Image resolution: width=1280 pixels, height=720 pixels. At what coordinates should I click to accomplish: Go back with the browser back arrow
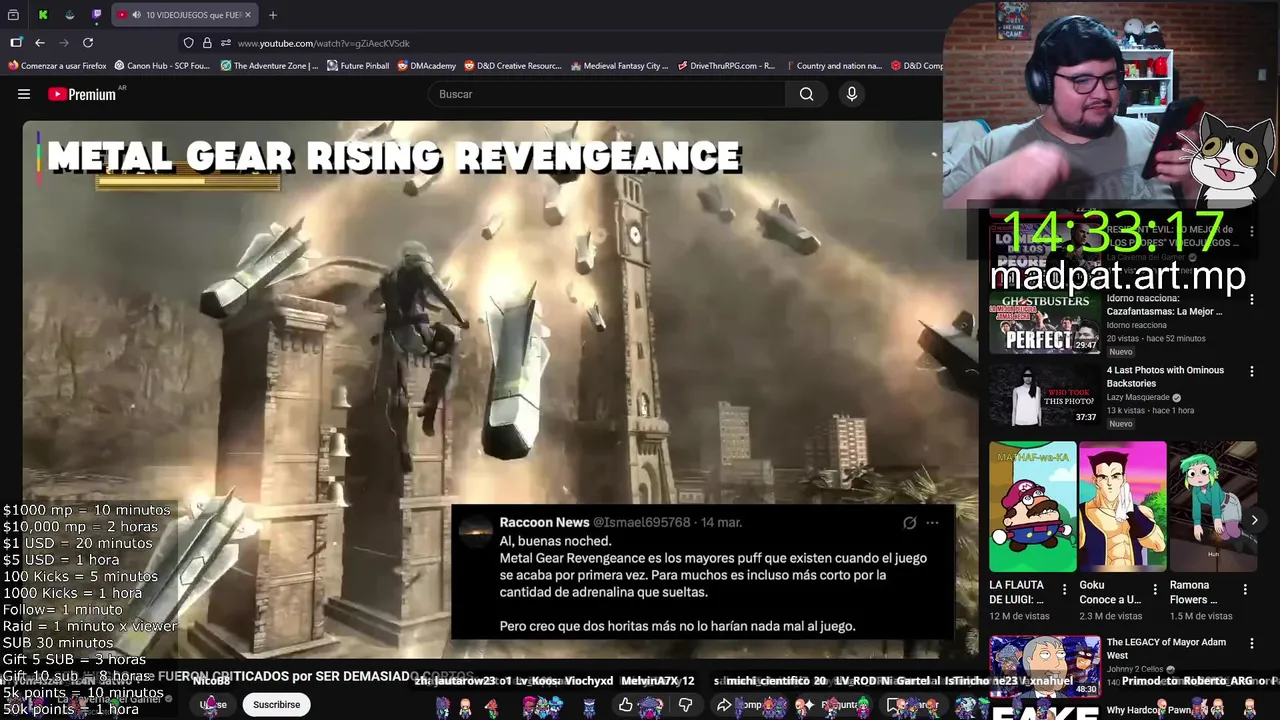40,43
